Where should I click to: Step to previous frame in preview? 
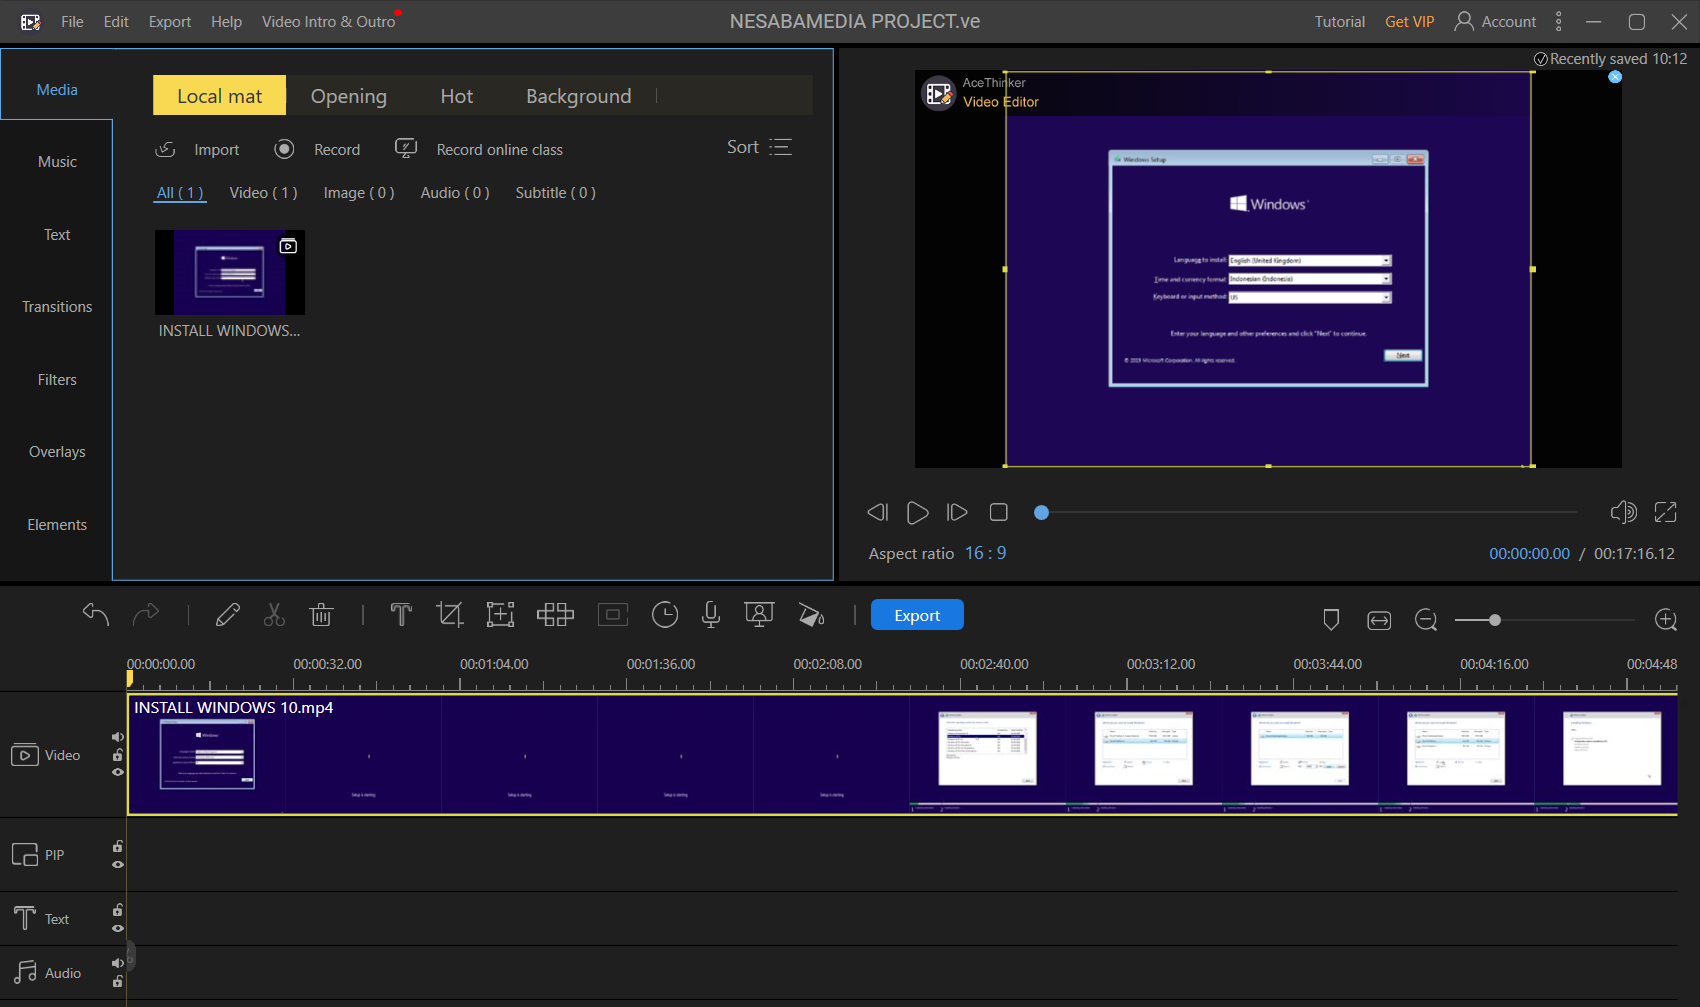tap(877, 512)
